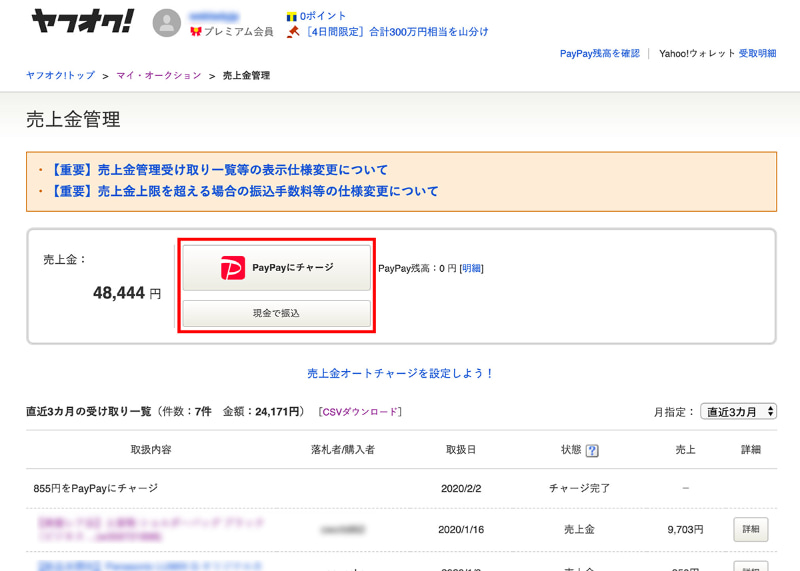
Task: Open the PayPay残高を確認 link
Action: [x=599, y=54]
